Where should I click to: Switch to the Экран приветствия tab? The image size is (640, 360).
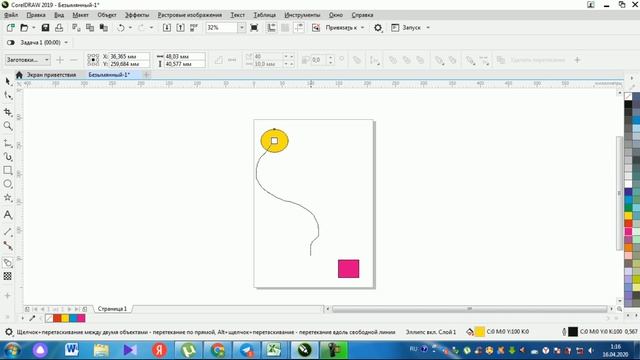tap(51, 75)
